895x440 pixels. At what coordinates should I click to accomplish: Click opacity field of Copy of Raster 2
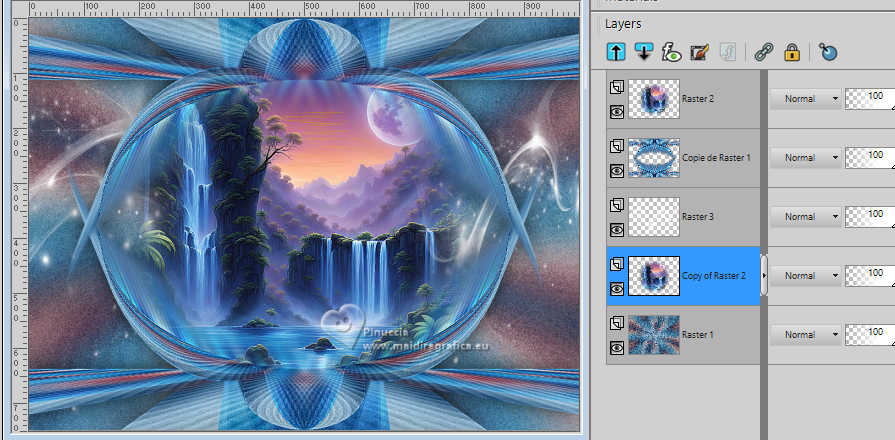tap(869, 276)
